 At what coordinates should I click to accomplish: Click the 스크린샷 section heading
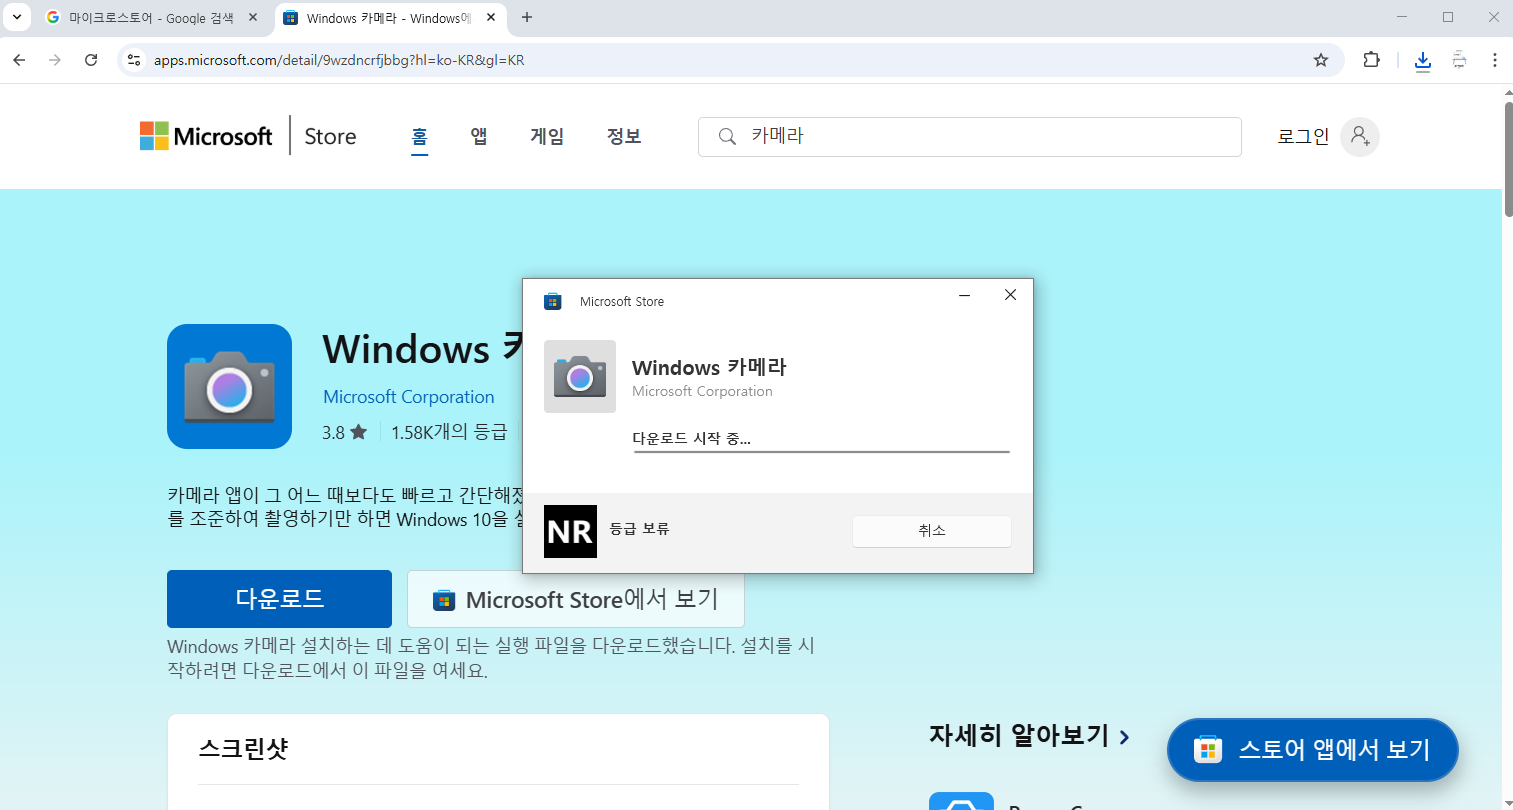click(x=243, y=748)
